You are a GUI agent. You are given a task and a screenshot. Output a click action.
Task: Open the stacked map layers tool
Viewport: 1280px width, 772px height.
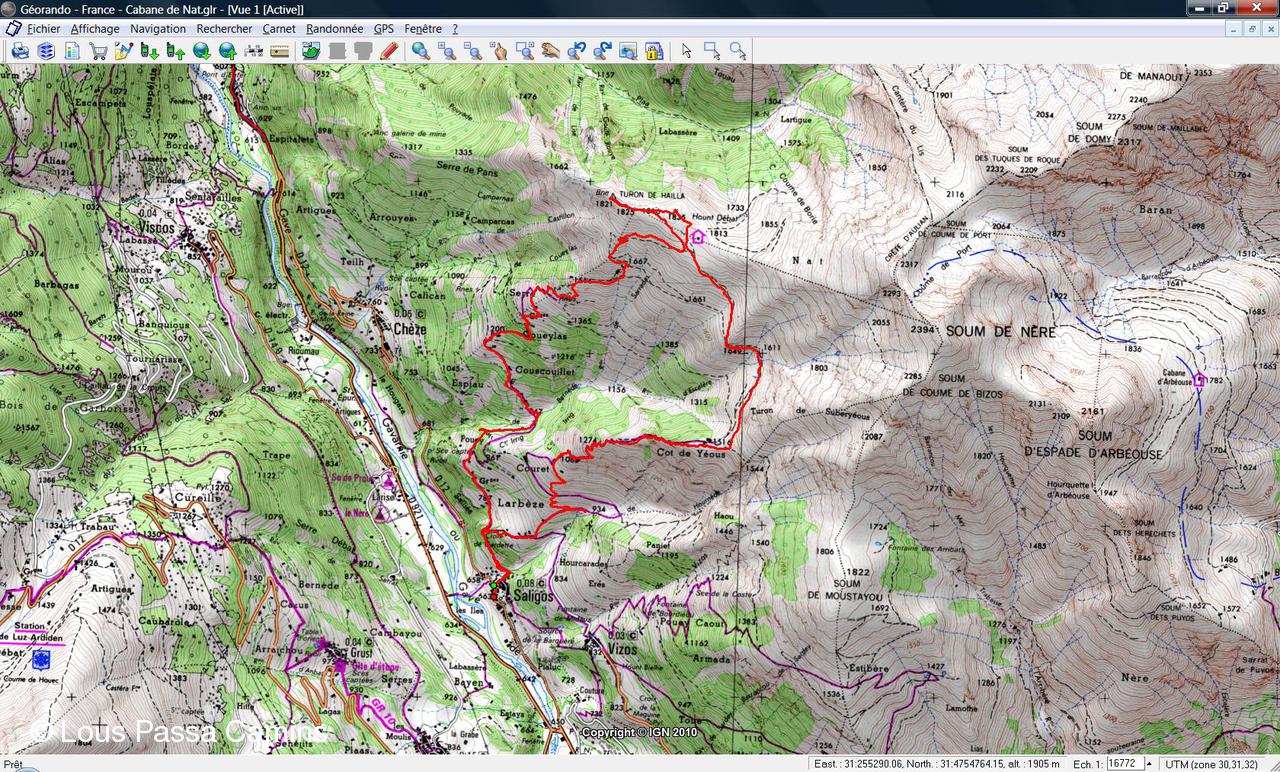[46, 50]
